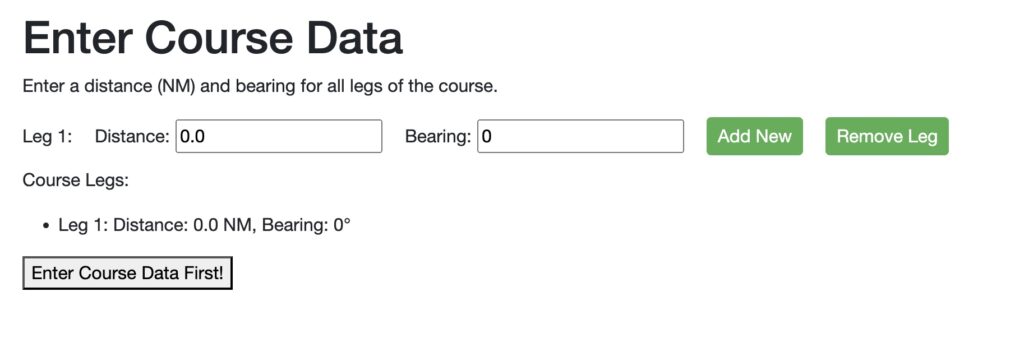Click the Course Legs: section label
Screen dimensions: 1024x361
coord(76,180)
